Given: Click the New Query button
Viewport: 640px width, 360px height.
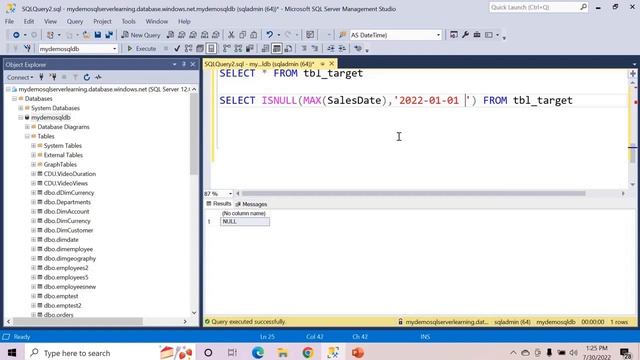Looking at the screenshot, I should point(141,35).
